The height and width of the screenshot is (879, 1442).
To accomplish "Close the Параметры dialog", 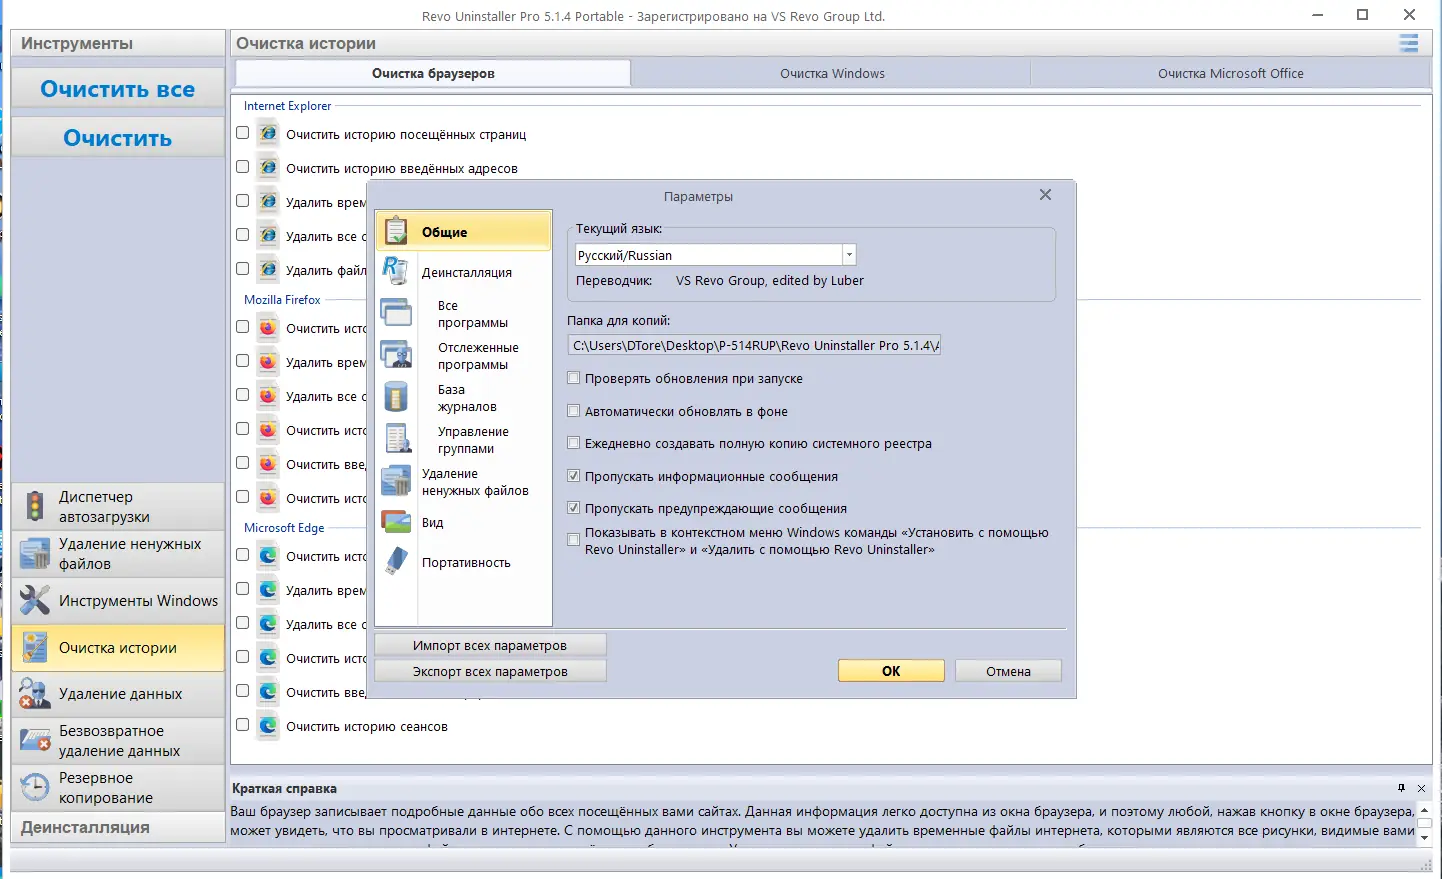I will click(1045, 195).
